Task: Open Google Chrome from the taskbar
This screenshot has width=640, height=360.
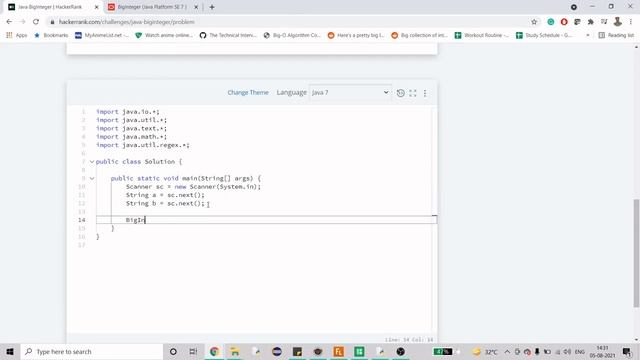Action: coord(214,351)
